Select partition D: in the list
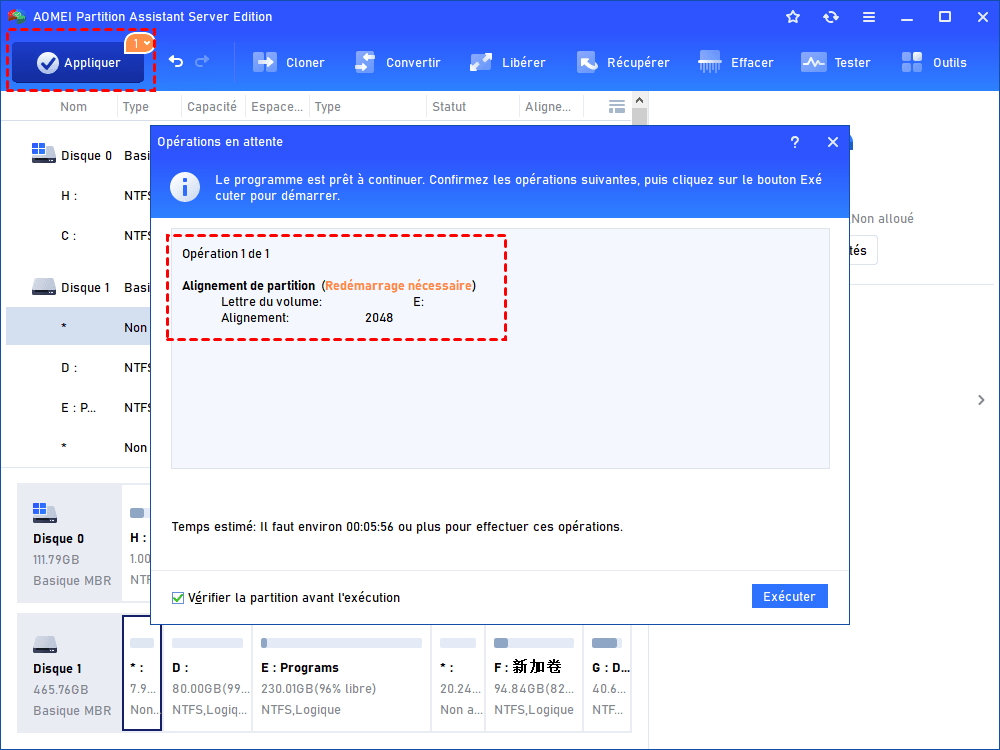 tap(78, 367)
